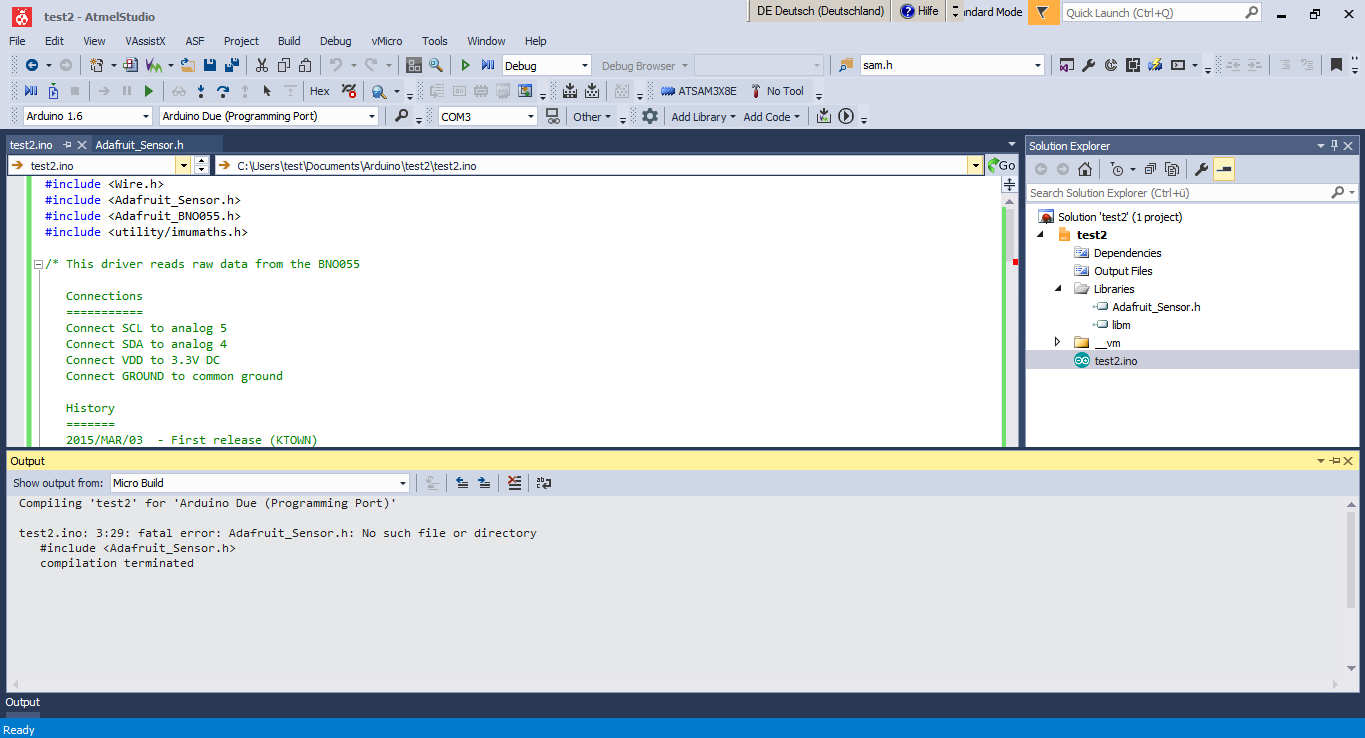
Task: Click the Navigate Backward arrow icon
Action: click(32, 65)
